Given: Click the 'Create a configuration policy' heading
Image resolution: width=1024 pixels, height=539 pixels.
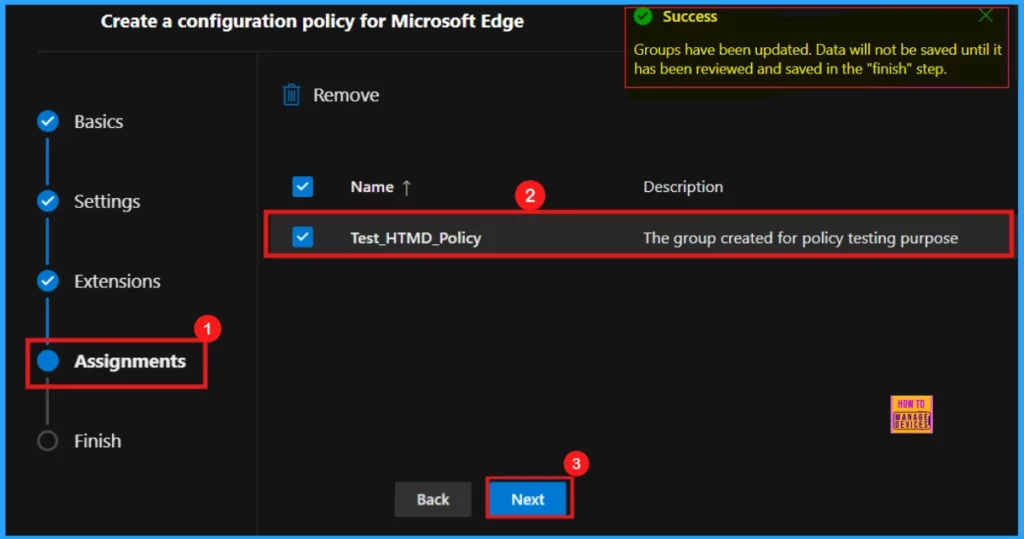Looking at the screenshot, I should (312, 22).
